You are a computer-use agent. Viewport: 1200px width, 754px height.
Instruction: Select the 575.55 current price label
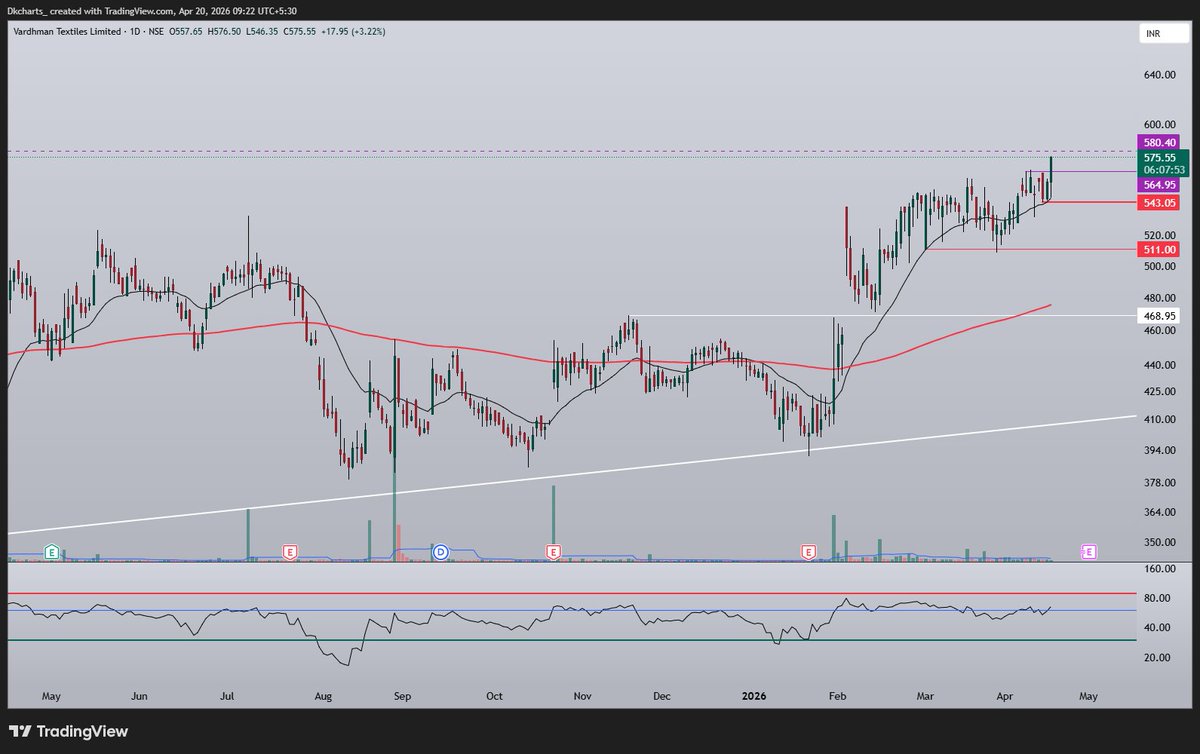pos(1161,157)
